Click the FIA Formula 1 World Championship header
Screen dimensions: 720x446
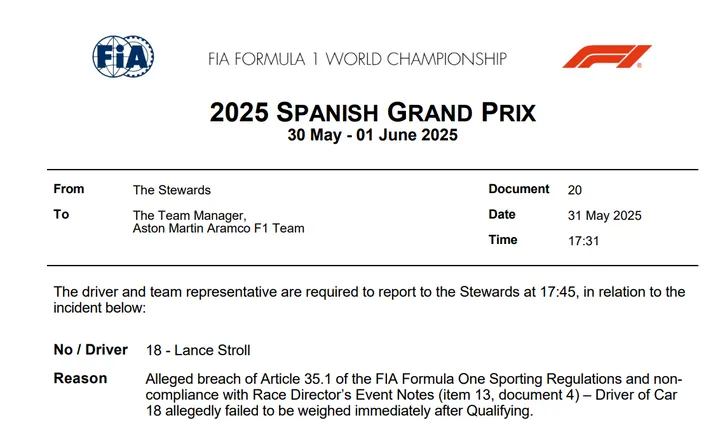(x=357, y=58)
